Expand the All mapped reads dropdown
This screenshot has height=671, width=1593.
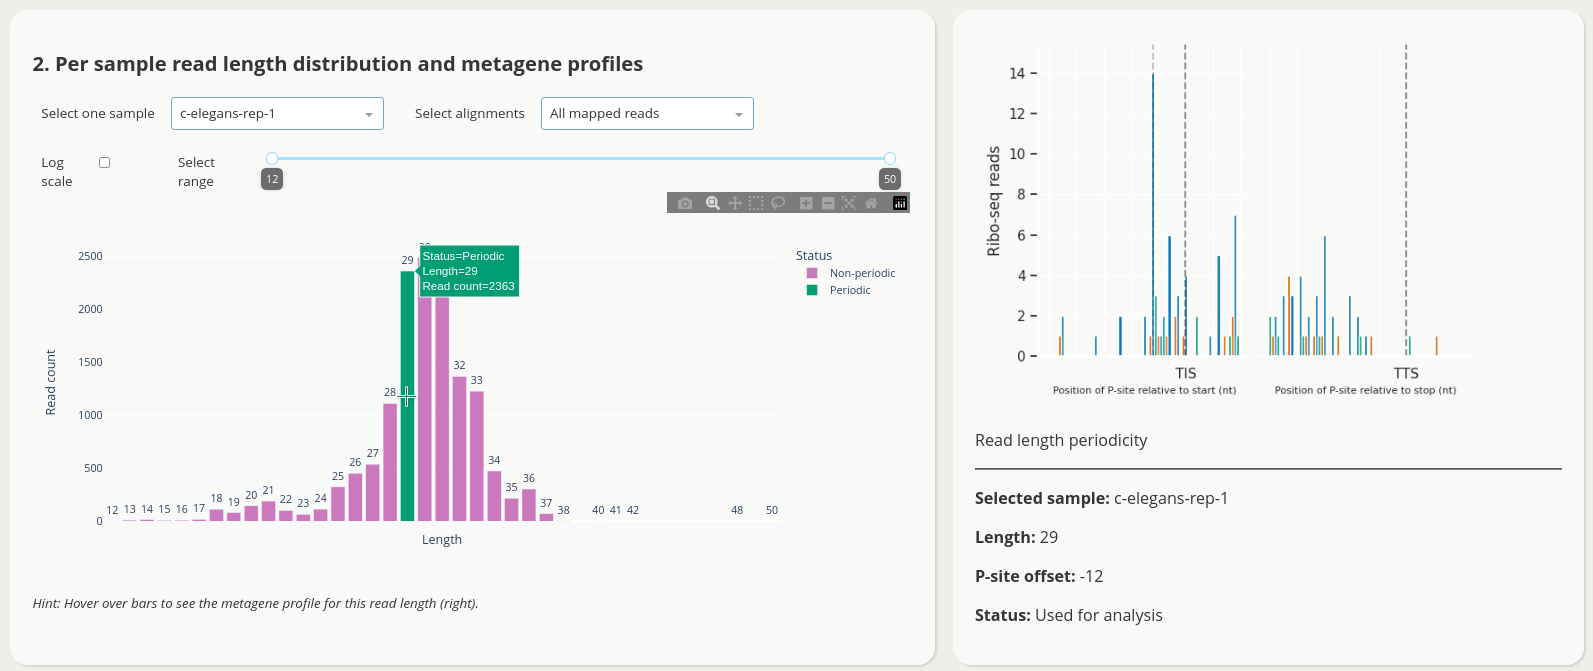tap(647, 114)
